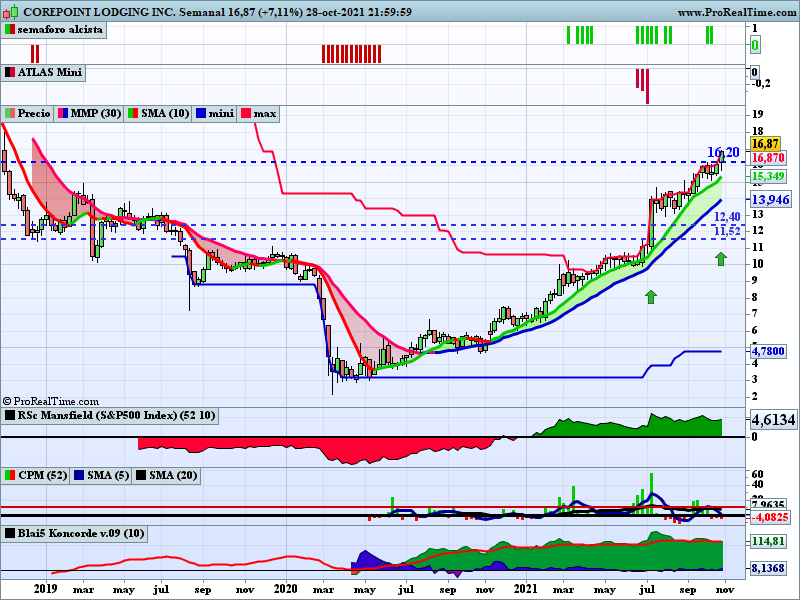The image size is (800, 600).
Task: Click the SMA (20) black swatch
Action: coord(141,475)
